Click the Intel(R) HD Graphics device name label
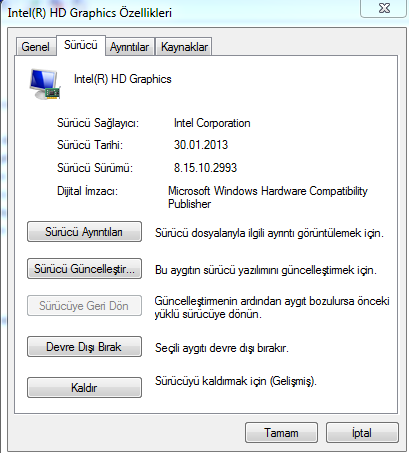Viewport: 409px width, 453px height. 123,79
